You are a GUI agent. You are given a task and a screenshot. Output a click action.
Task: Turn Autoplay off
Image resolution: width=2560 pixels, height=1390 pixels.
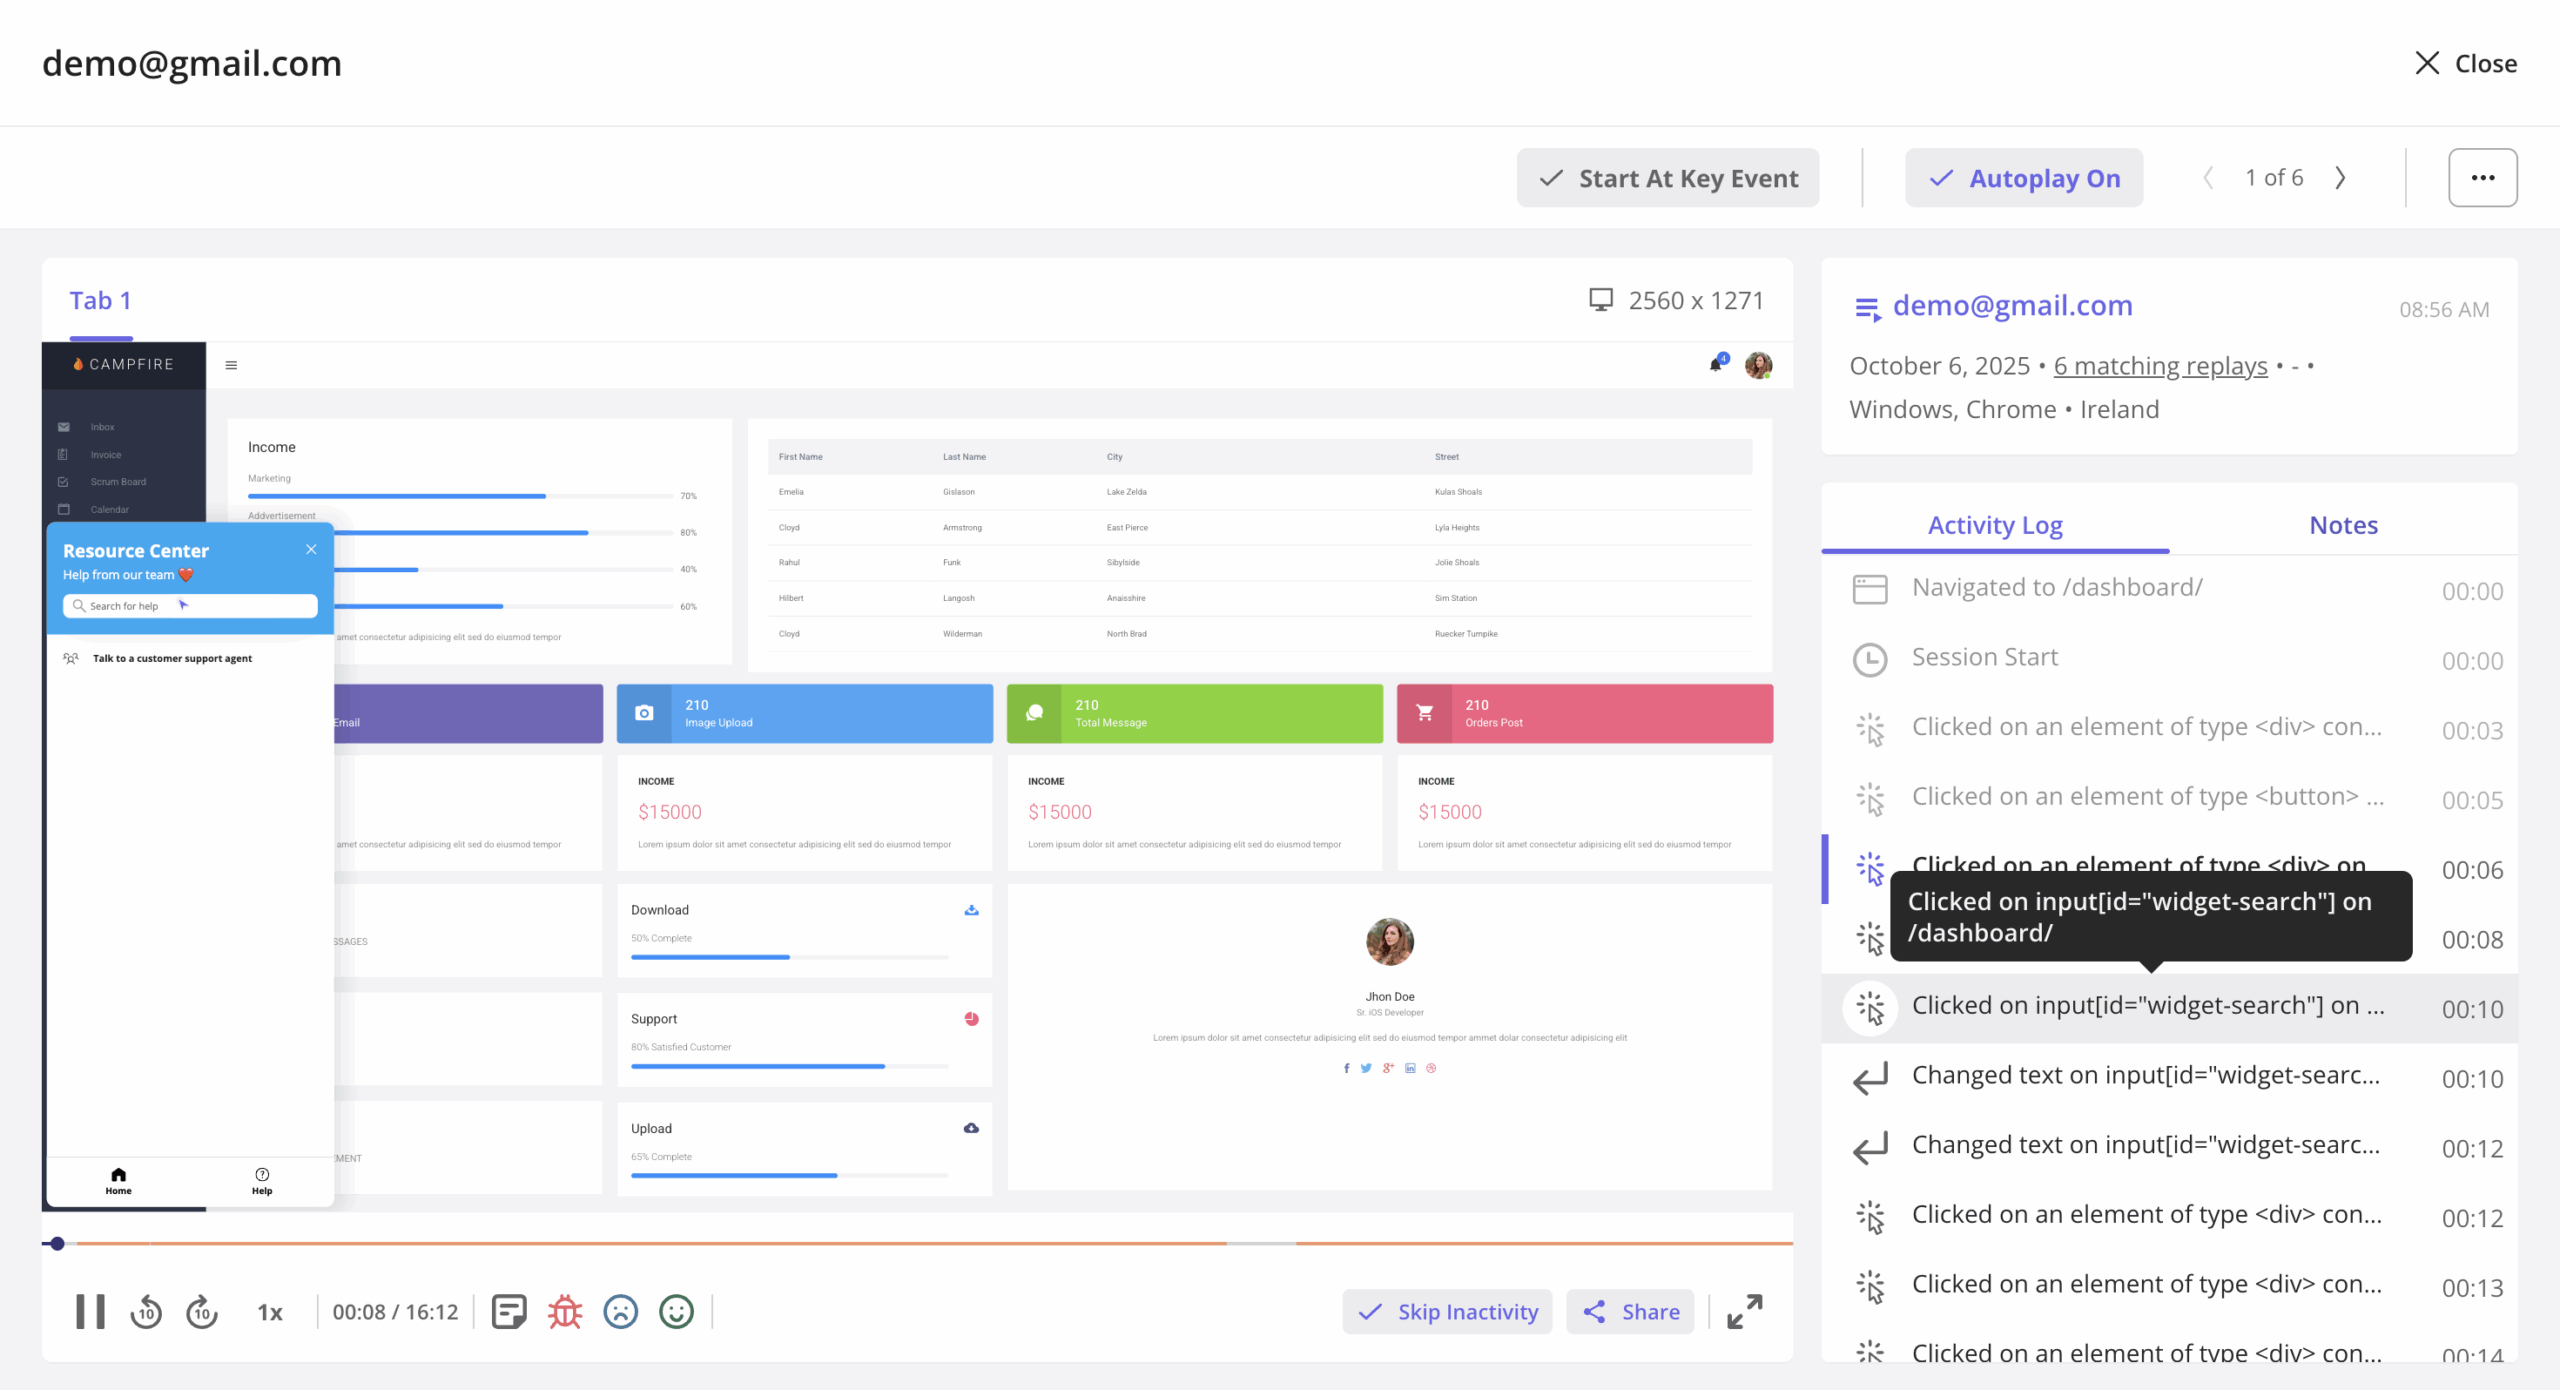click(x=2023, y=177)
